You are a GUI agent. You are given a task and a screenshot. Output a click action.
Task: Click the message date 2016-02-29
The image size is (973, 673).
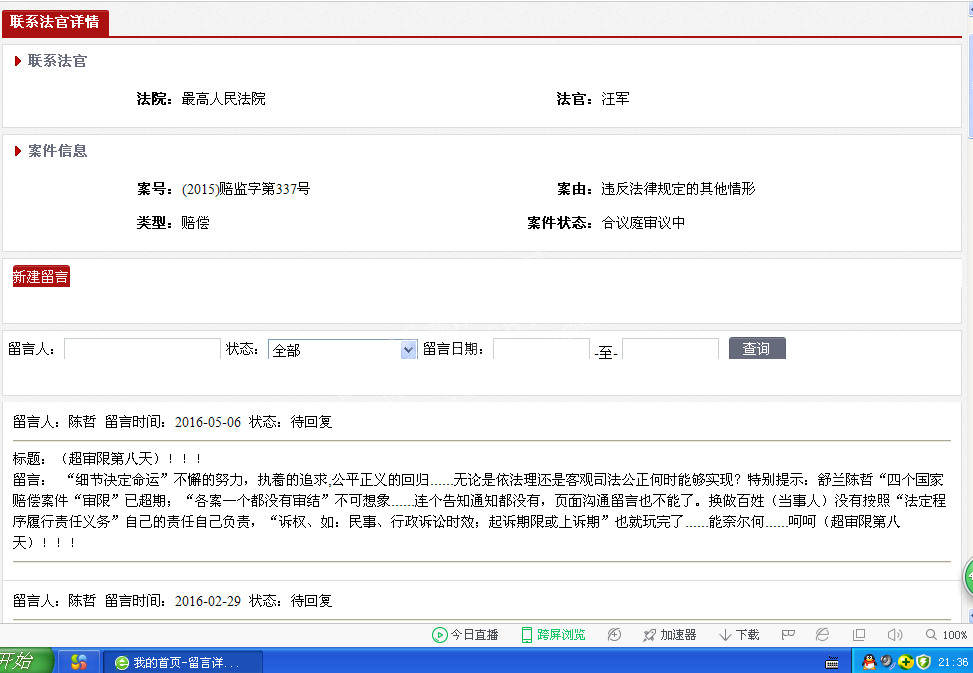[208, 600]
